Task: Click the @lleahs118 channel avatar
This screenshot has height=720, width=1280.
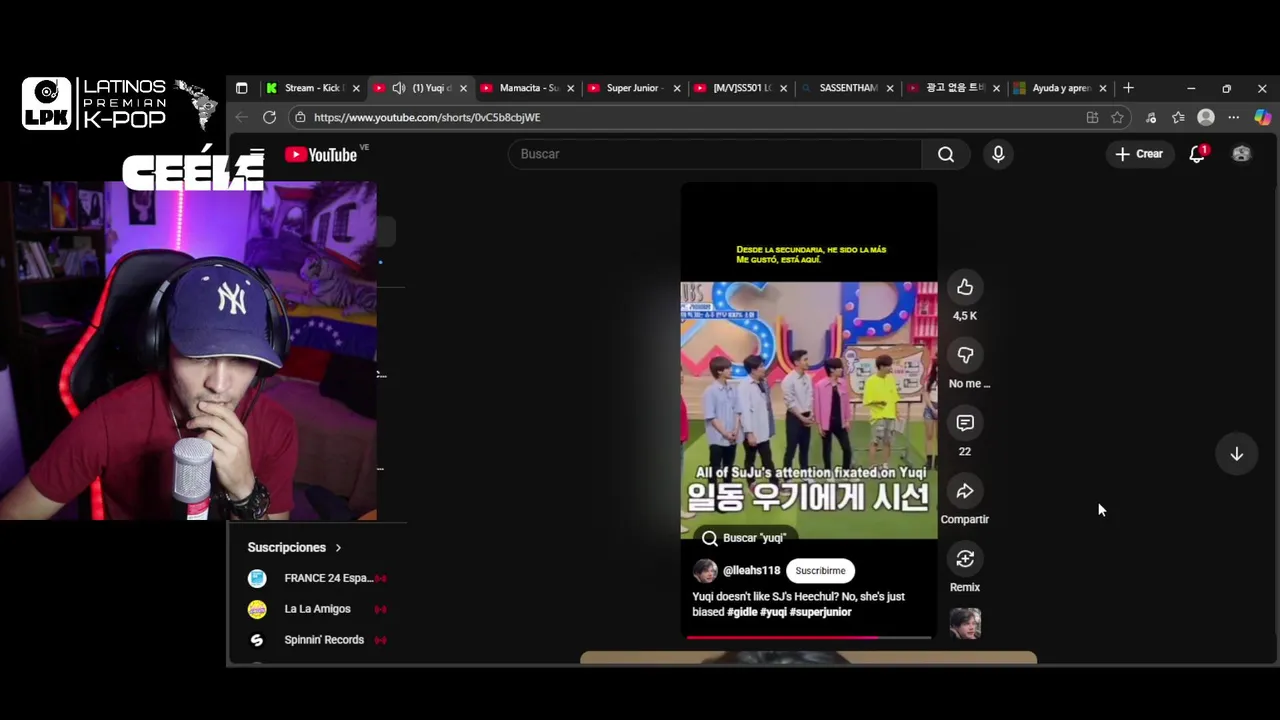Action: point(705,571)
